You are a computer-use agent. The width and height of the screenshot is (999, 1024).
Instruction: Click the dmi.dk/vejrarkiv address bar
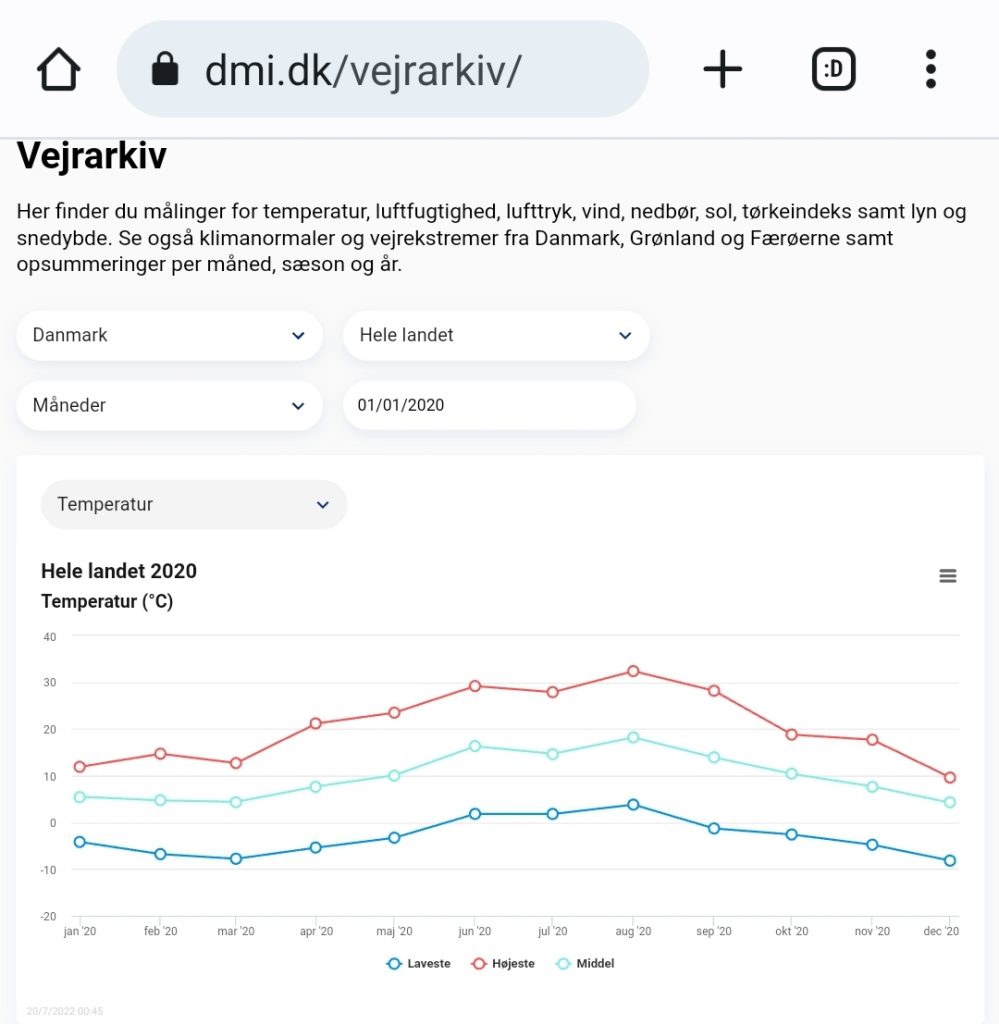[383, 69]
